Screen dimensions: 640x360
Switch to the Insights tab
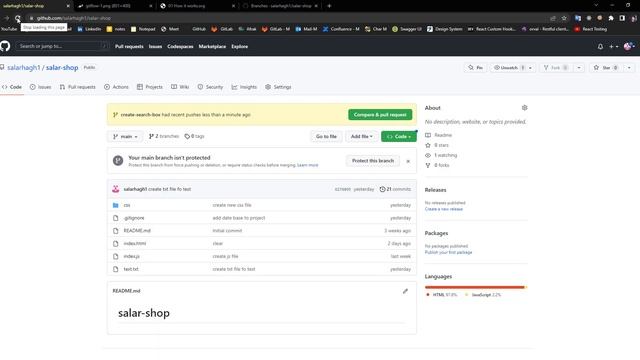coord(244,87)
